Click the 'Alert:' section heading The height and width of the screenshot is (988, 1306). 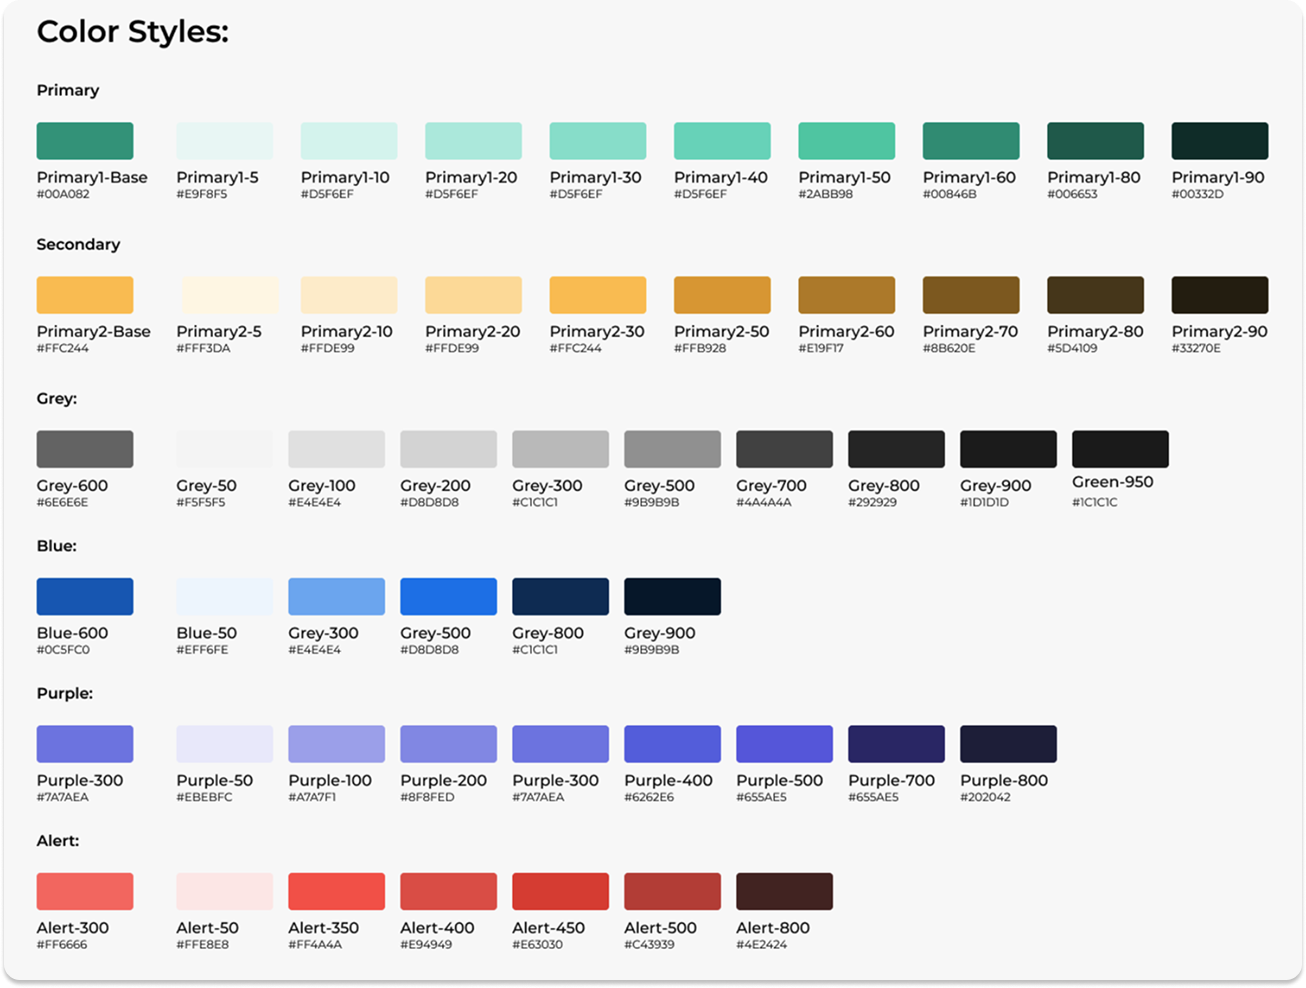[58, 841]
